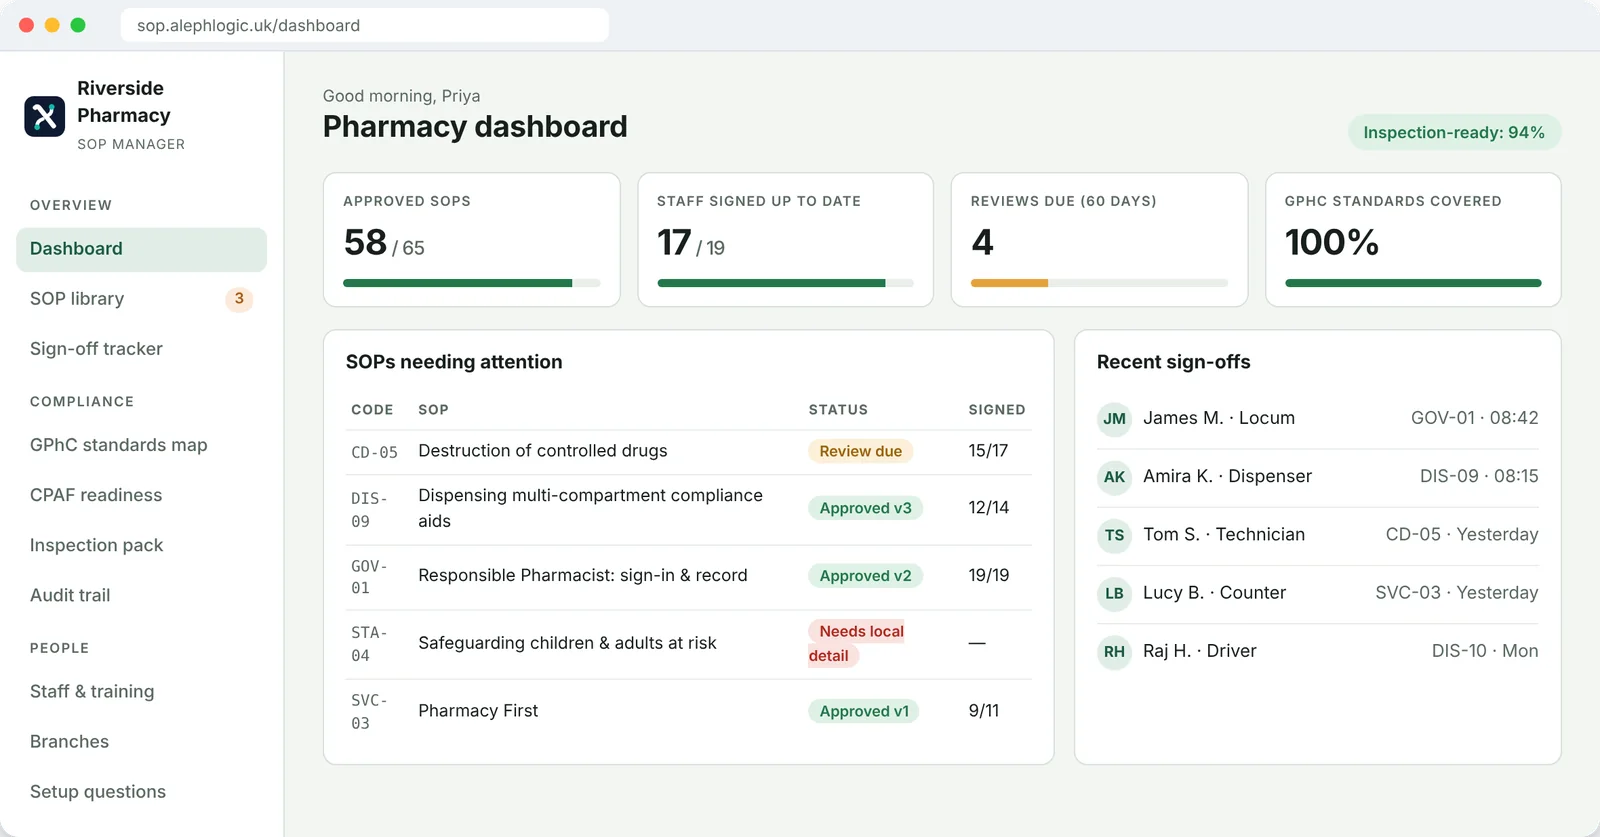Click the RH avatar for Raj H.
1600x837 pixels.
pyautogui.click(x=1114, y=651)
